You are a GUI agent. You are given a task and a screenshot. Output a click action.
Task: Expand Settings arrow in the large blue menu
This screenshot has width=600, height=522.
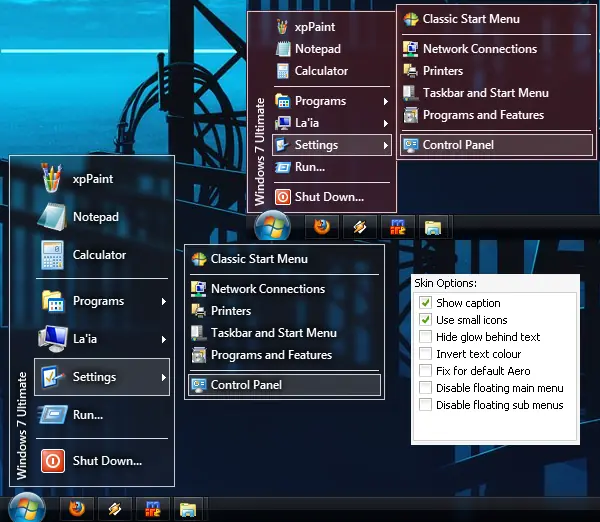click(x=164, y=377)
